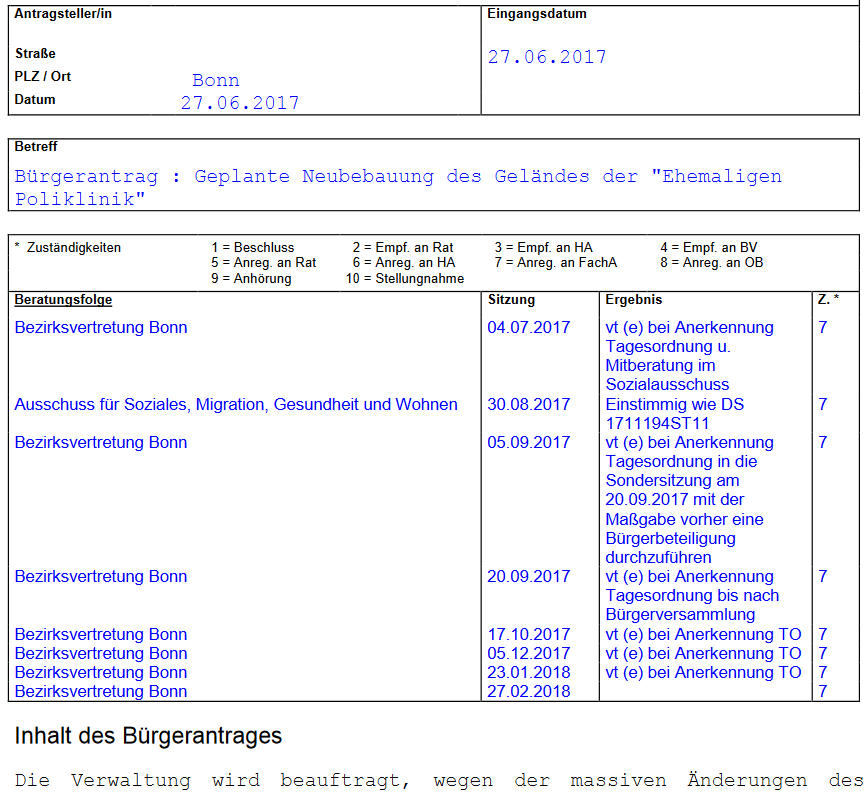Select the session date 20.09.2017
Image resolution: width=868 pixels, height=794 pixels.
pos(528,576)
